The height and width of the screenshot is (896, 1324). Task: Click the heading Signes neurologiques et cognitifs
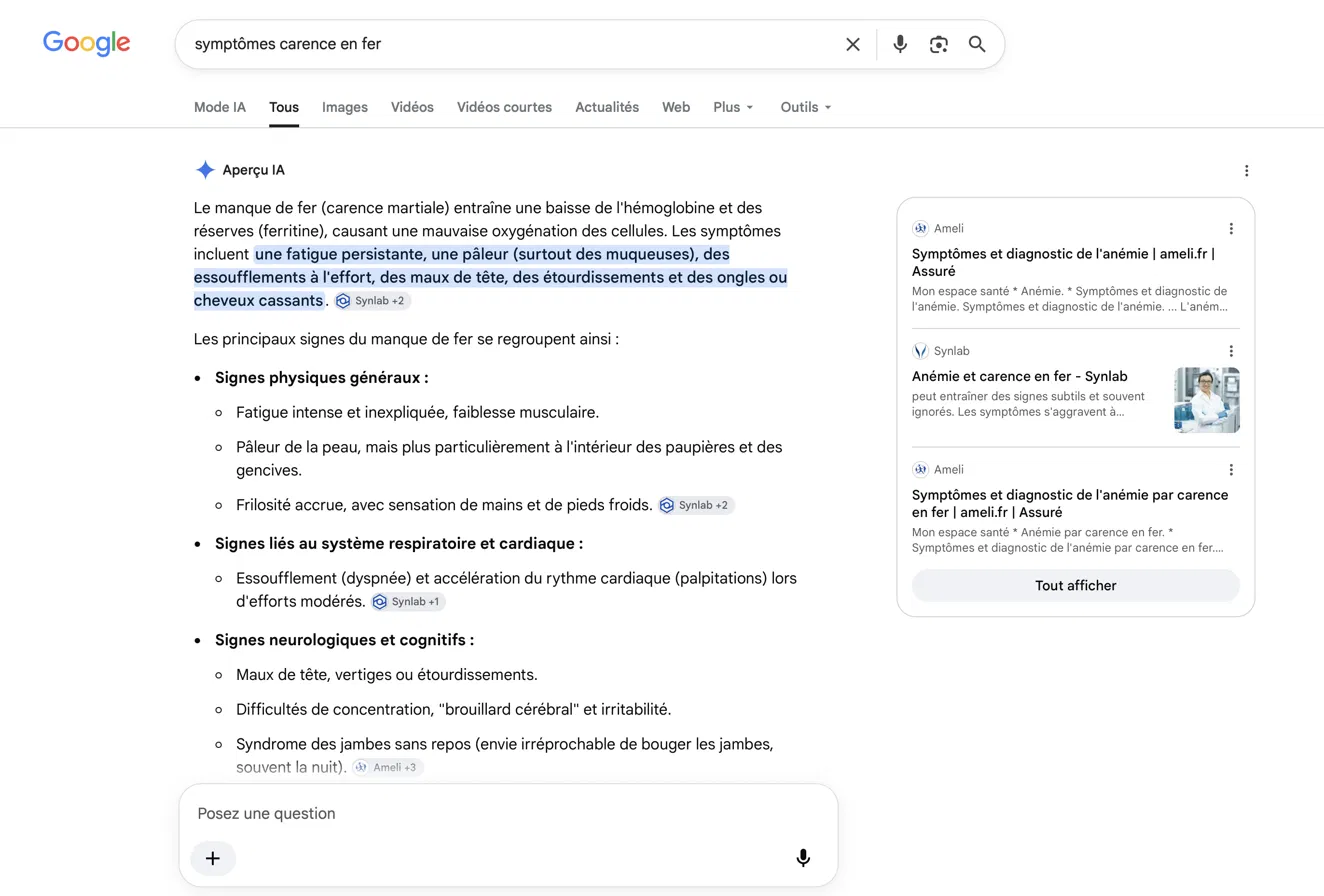(345, 640)
